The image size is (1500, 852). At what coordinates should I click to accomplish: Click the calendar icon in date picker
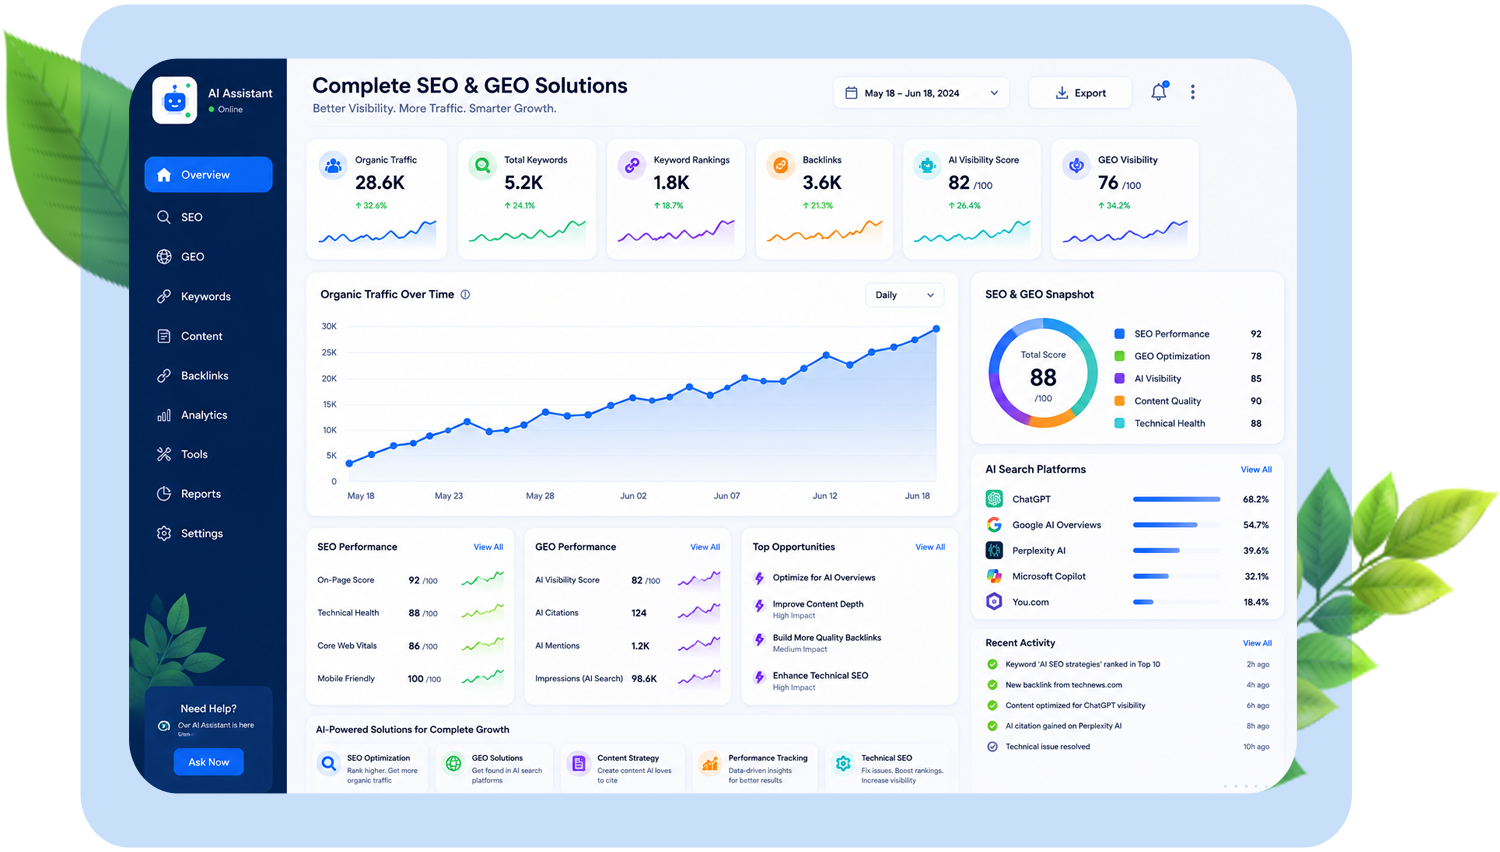[x=851, y=93]
